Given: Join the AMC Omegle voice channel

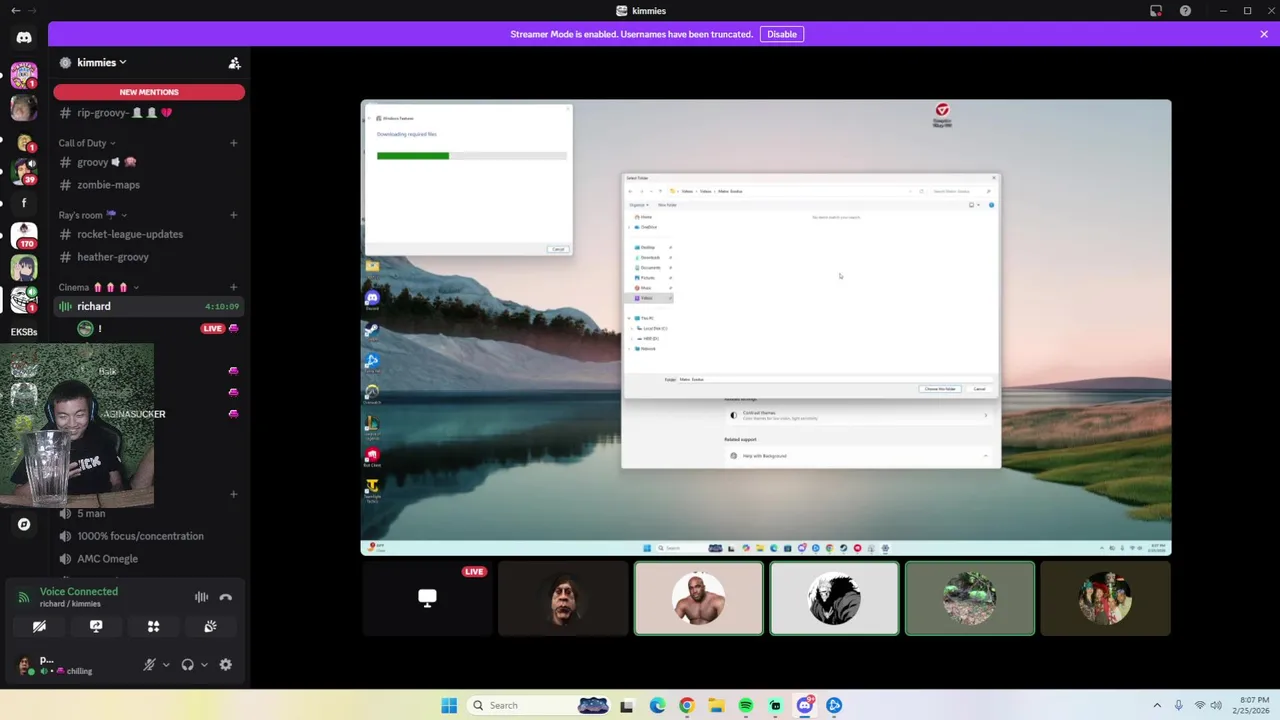Looking at the screenshot, I should pyautogui.click(x=149, y=559).
